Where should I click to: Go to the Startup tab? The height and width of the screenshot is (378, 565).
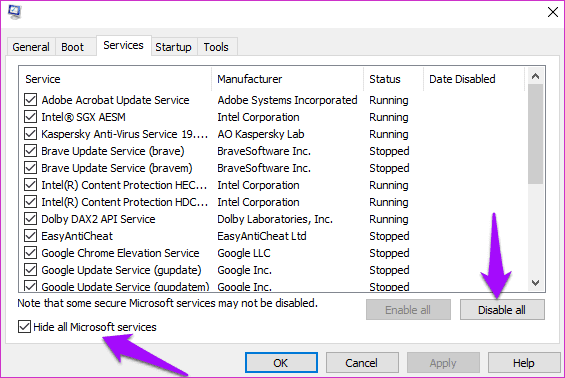pyautogui.click(x=173, y=47)
